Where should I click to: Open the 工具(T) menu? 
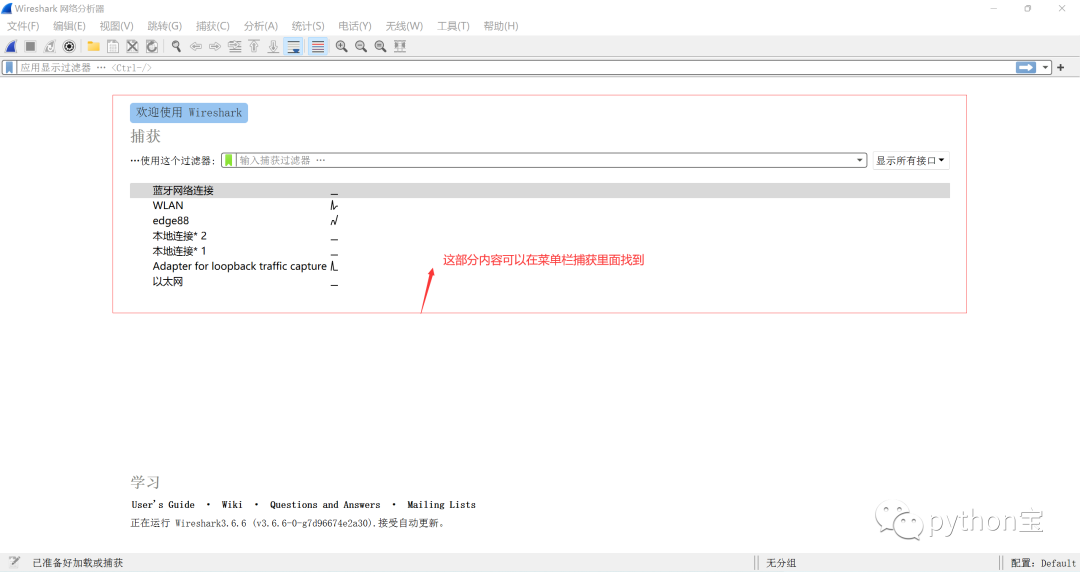click(453, 25)
